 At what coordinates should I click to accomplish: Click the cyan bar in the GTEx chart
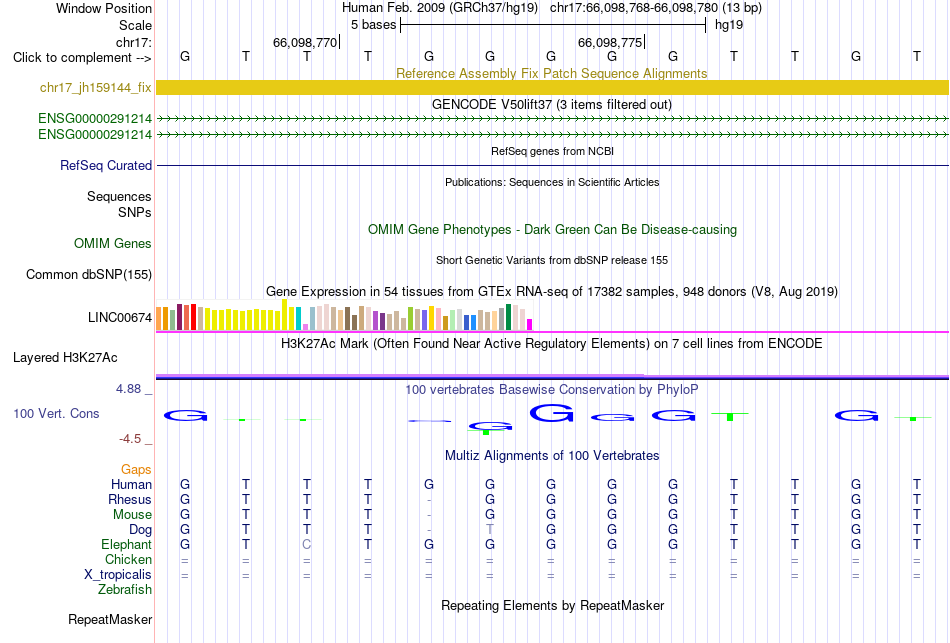(x=299, y=319)
